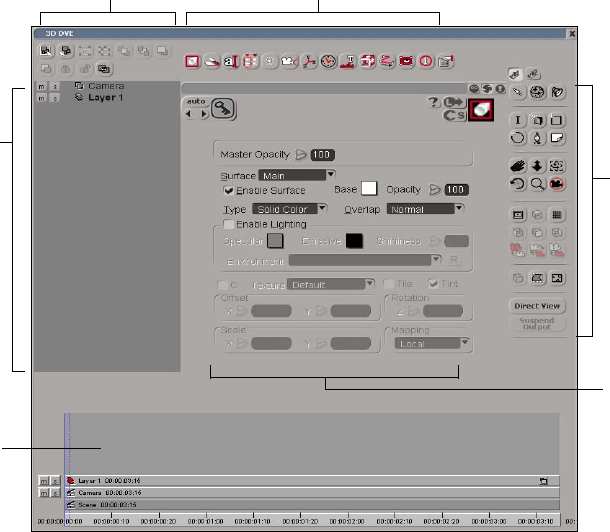Click the safe frame rectangle icon

(x=518, y=215)
